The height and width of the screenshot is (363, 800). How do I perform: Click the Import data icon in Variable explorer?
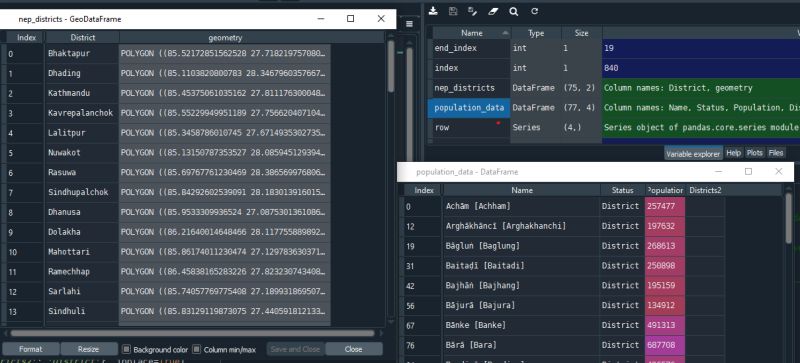tap(433, 11)
